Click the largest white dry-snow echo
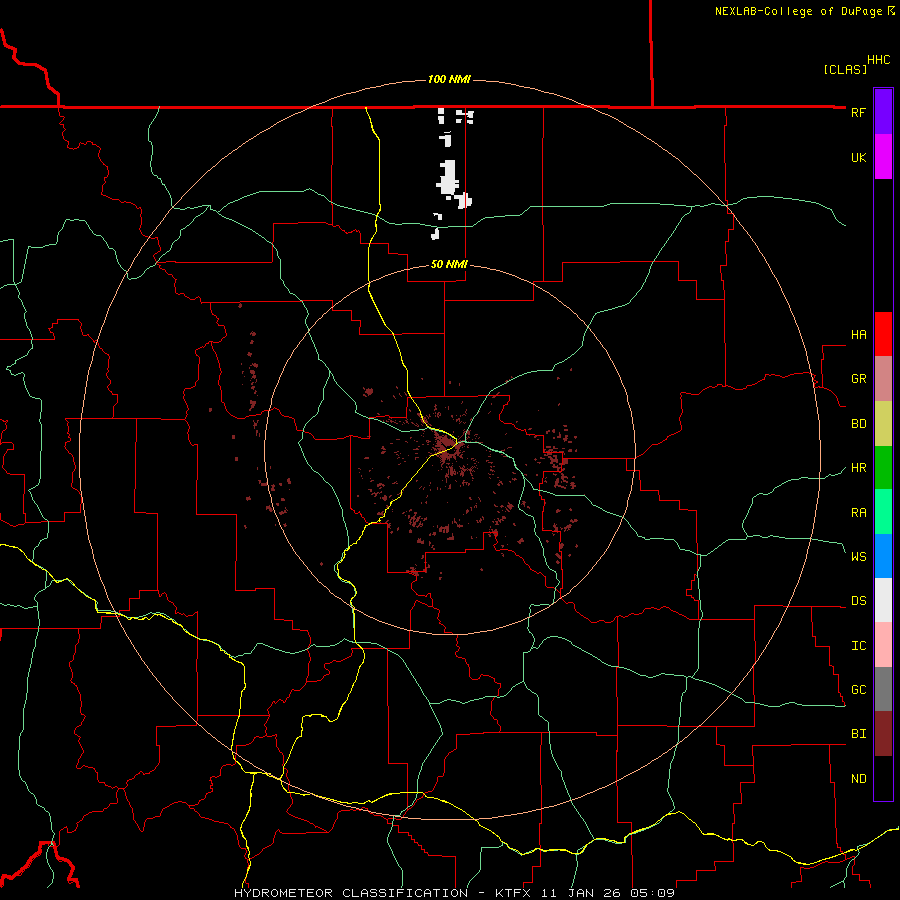 pyautogui.click(x=448, y=178)
